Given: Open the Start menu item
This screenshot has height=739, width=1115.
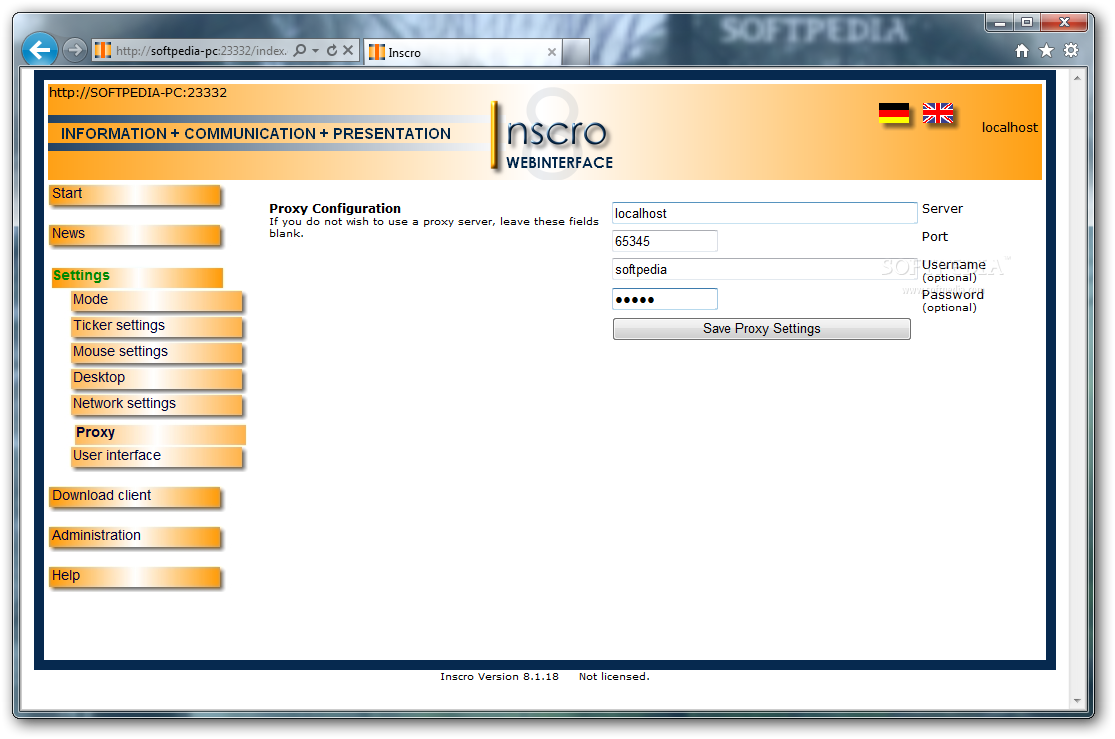Looking at the screenshot, I should 135,194.
